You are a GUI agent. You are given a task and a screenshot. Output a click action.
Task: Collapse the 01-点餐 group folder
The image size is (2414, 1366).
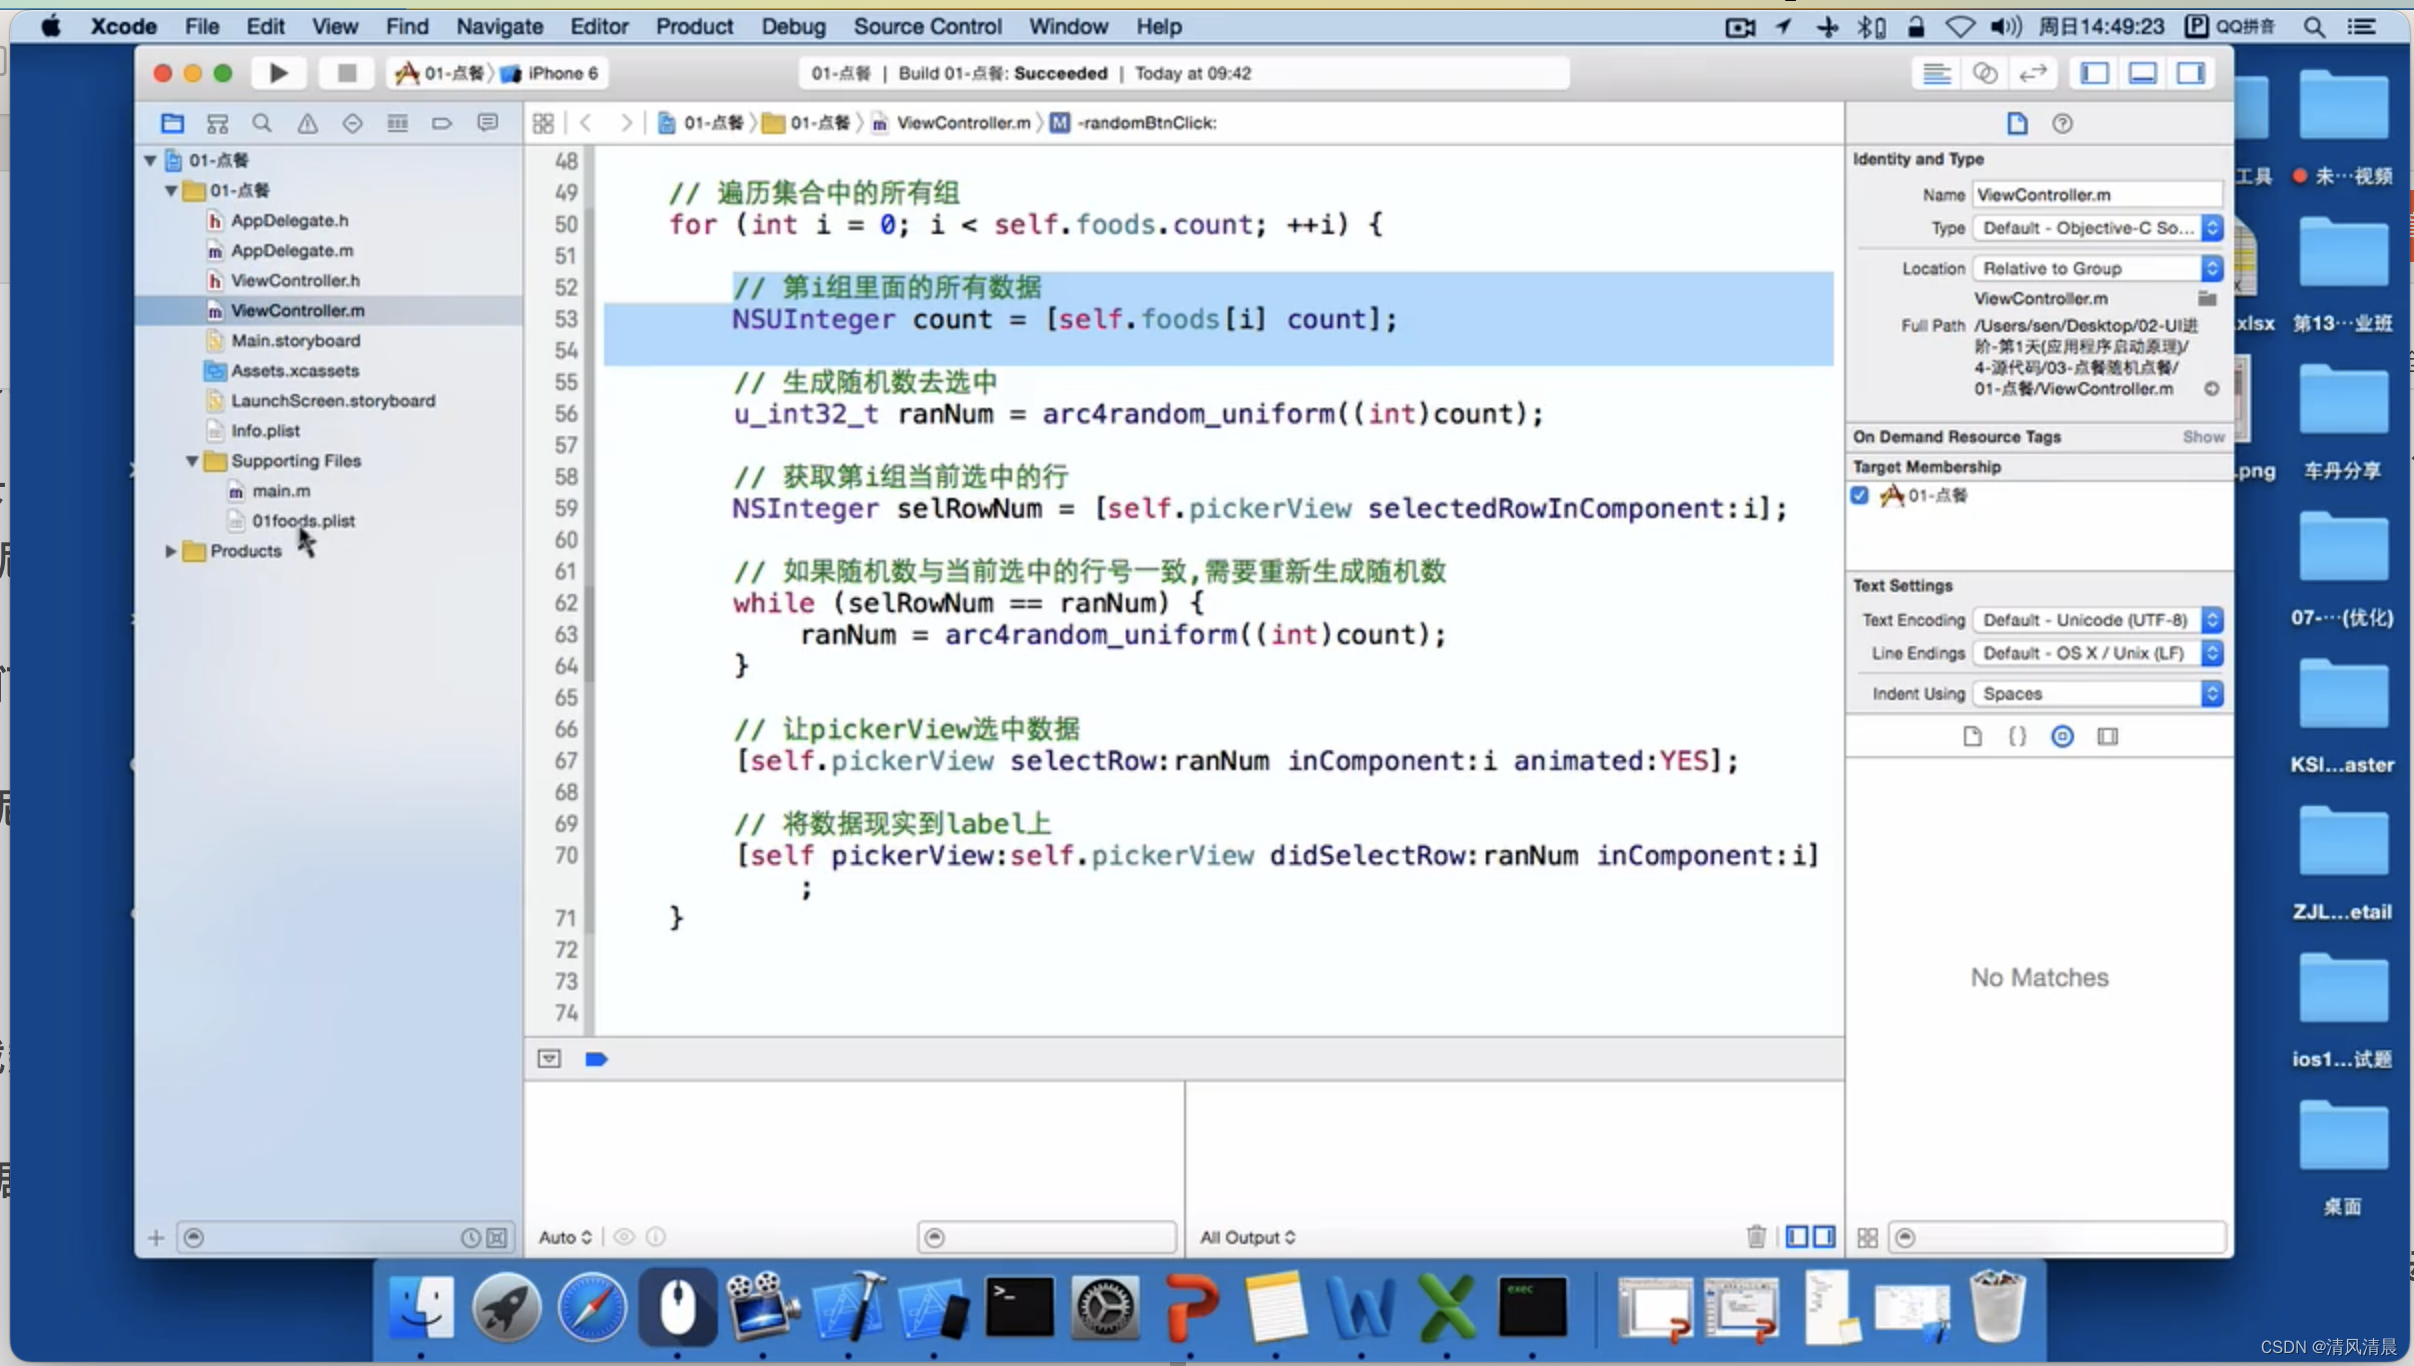click(x=171, y=190)
